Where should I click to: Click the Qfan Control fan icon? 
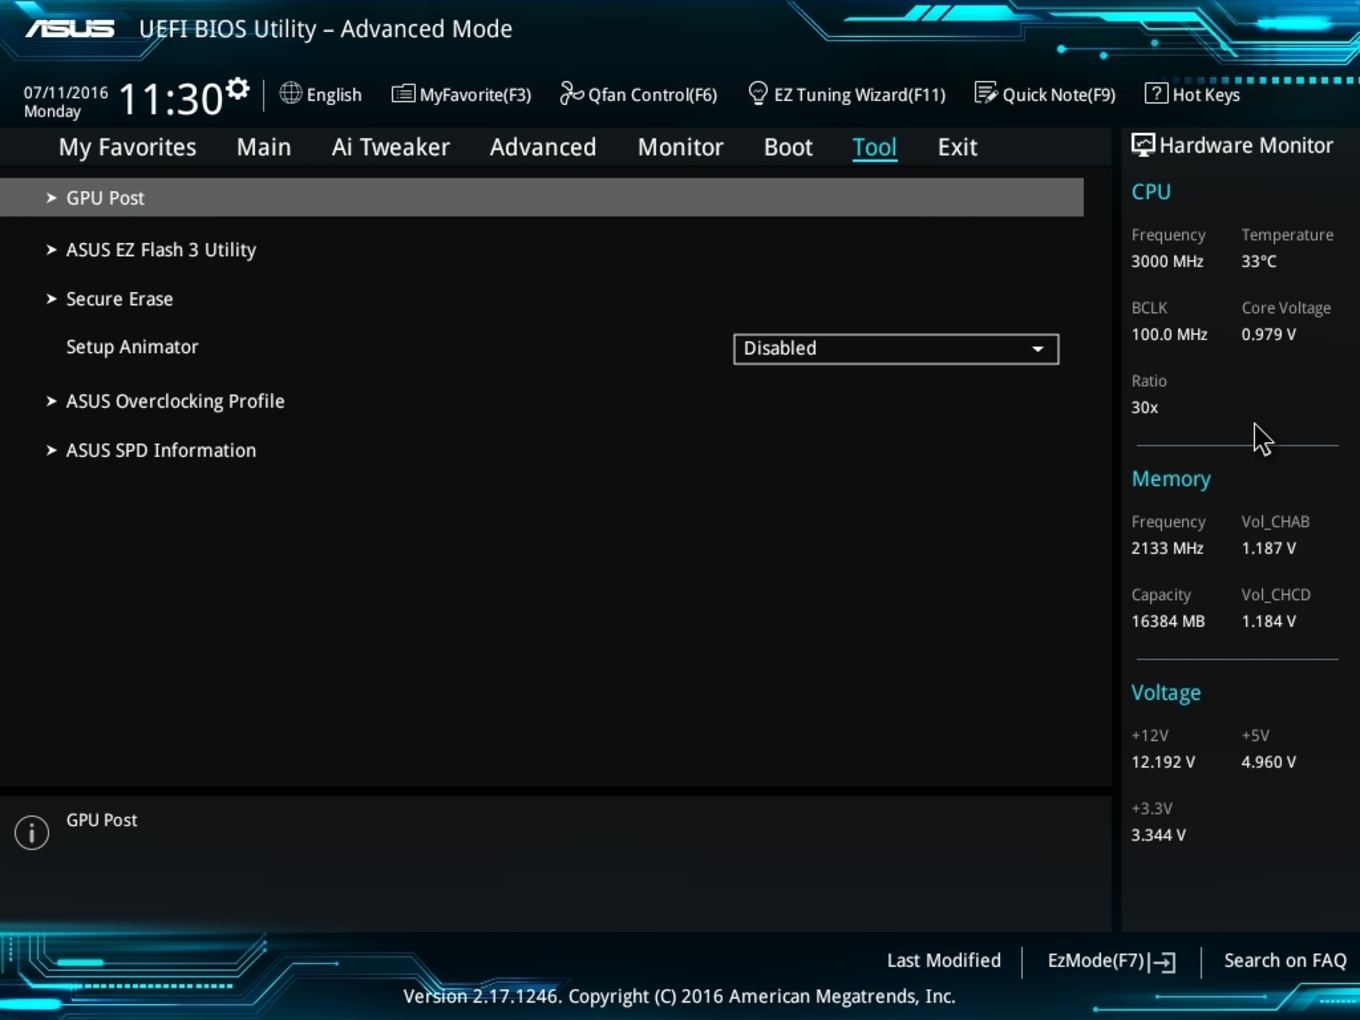[571, 94]
